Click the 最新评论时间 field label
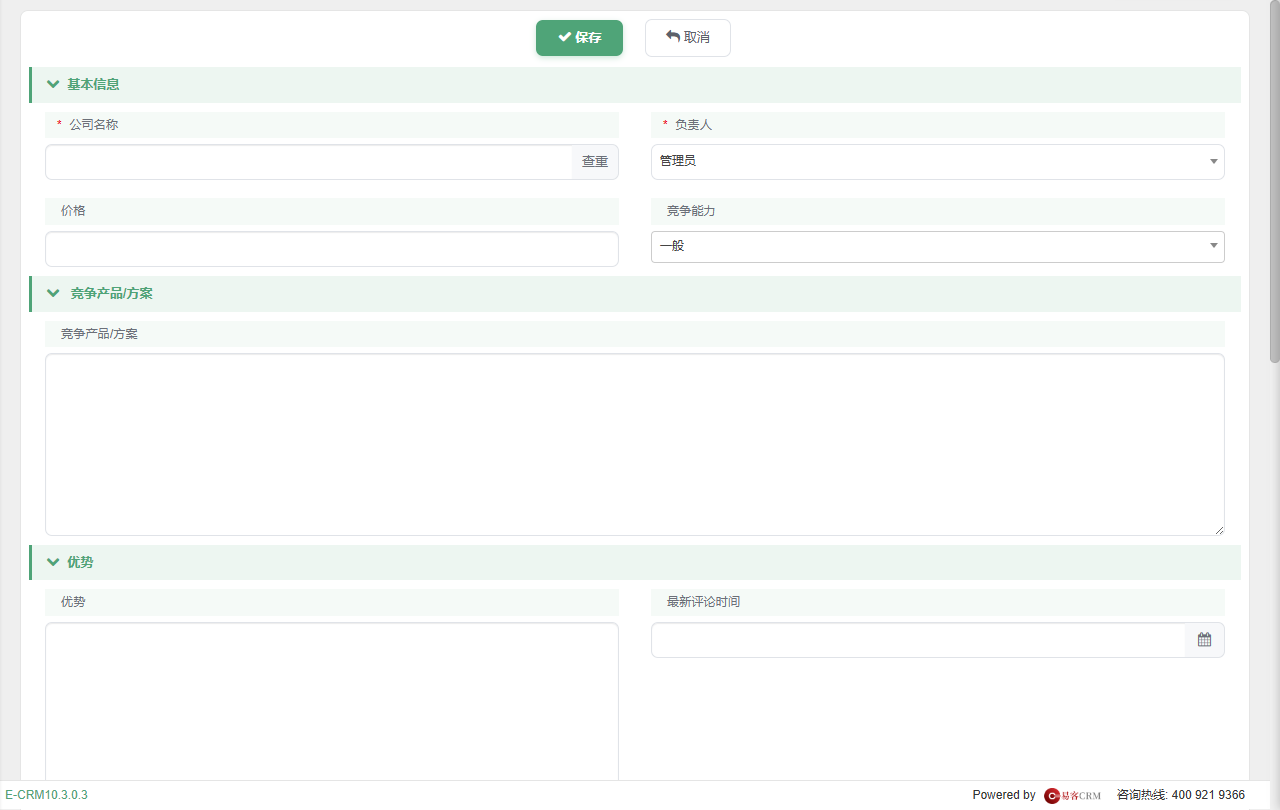This screenshot has height=810, width=1280. coord(703,602)
